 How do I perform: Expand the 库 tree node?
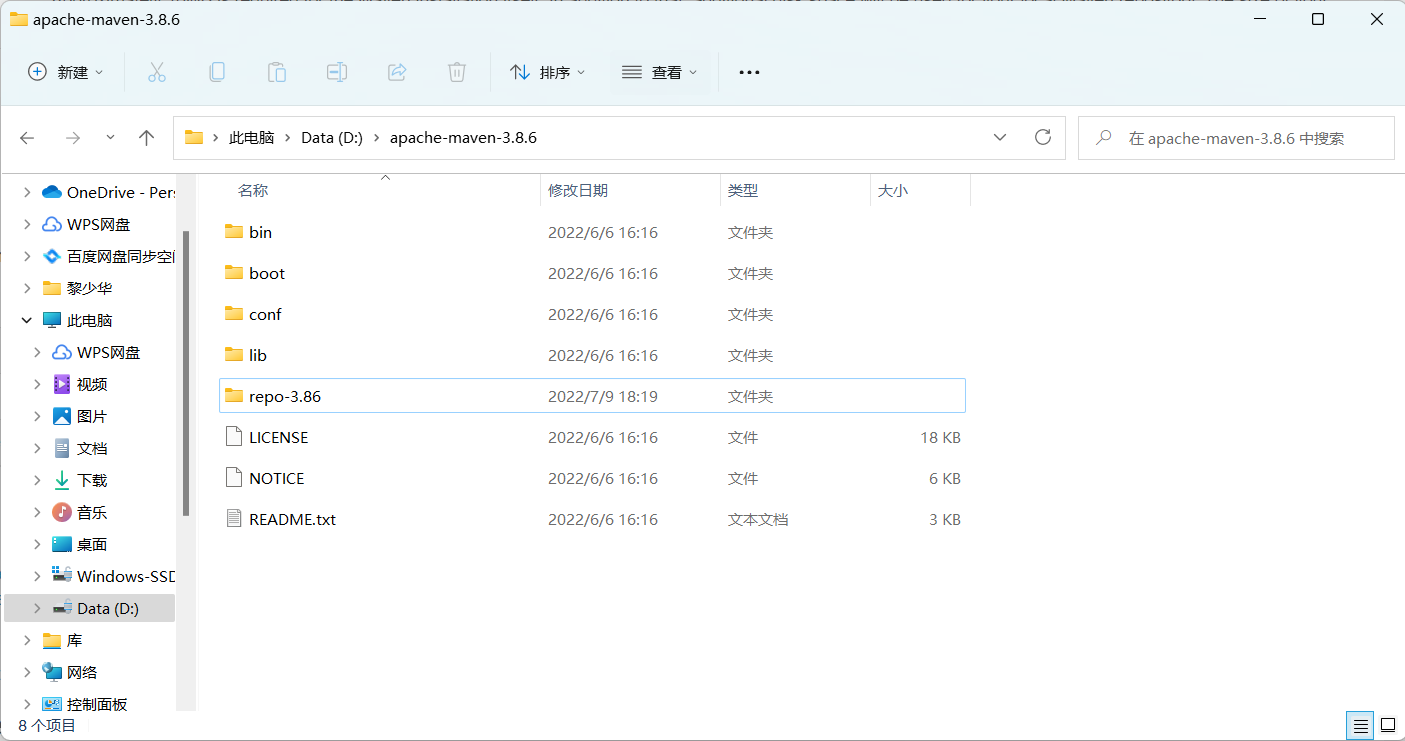(x=26, y=640)
